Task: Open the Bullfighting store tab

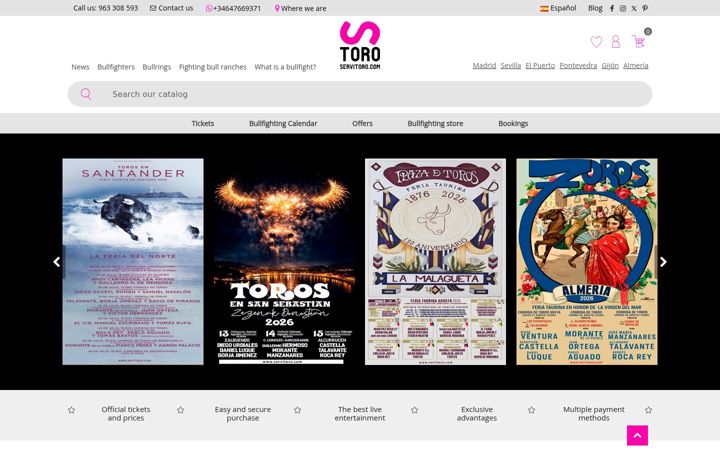Action: 435,124
